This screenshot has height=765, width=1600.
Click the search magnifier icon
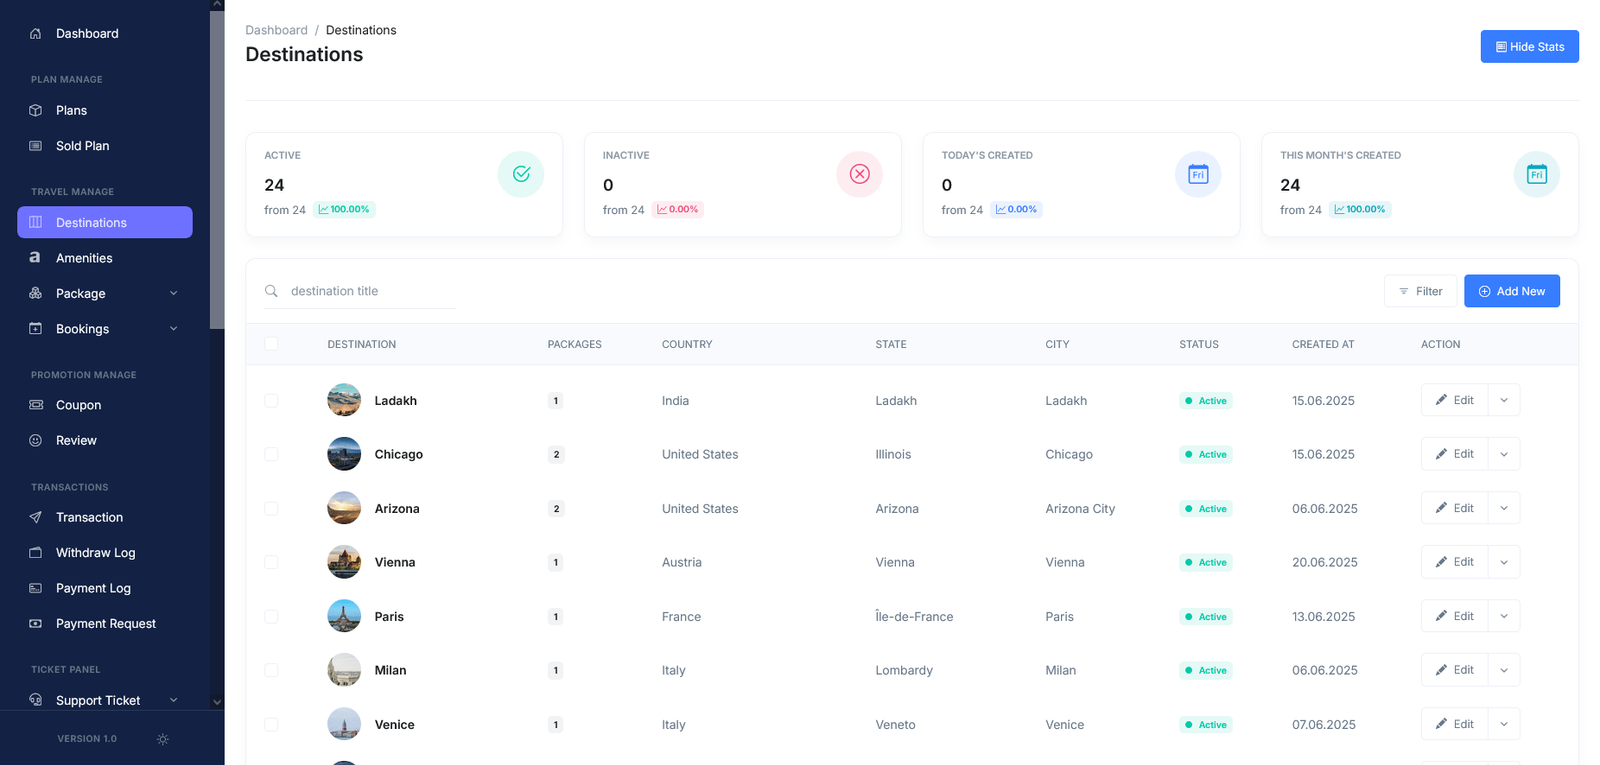271,291
